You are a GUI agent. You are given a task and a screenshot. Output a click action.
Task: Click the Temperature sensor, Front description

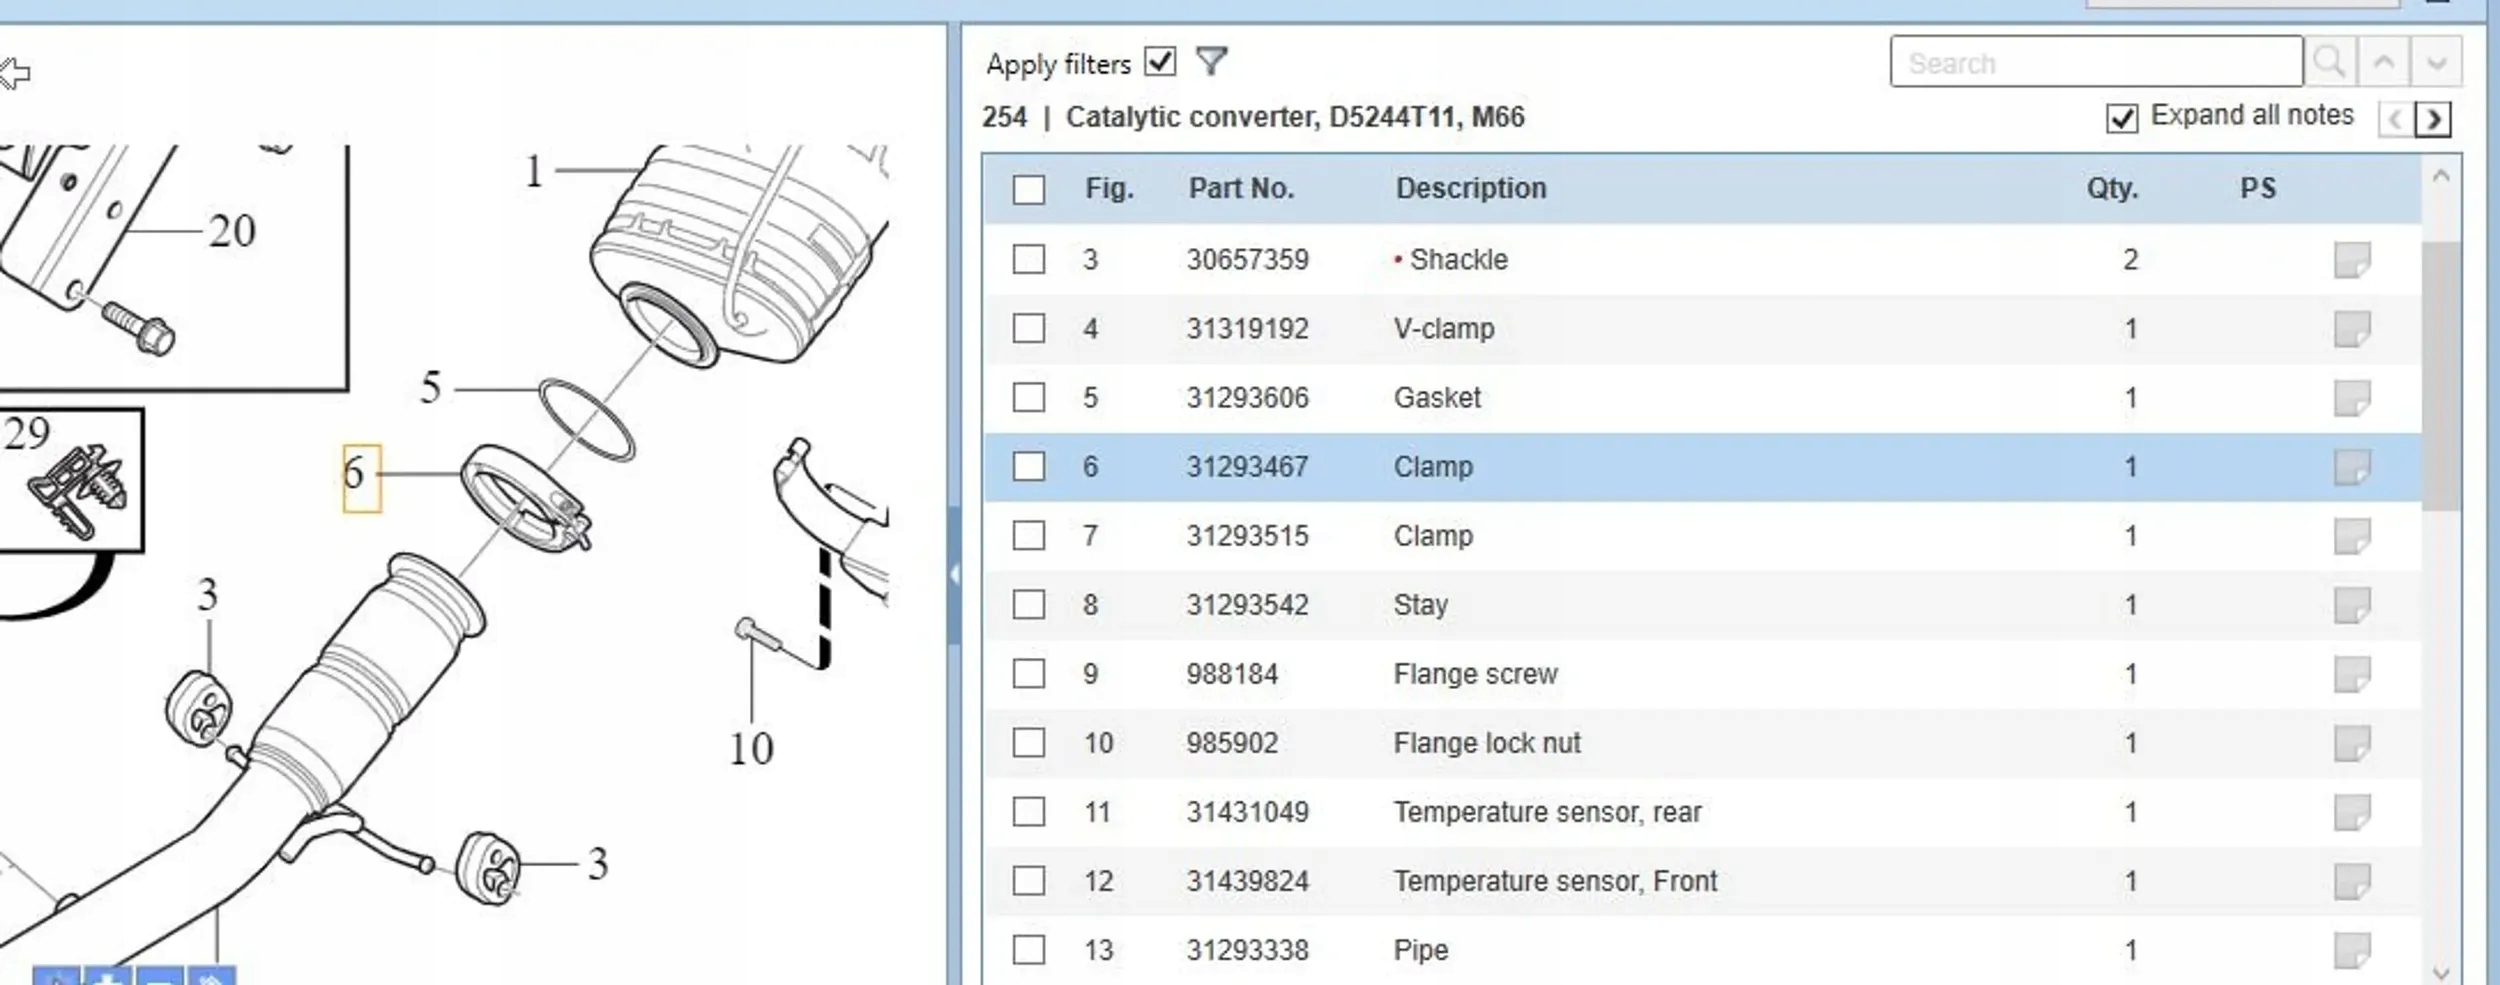[x=1555, y=881]
